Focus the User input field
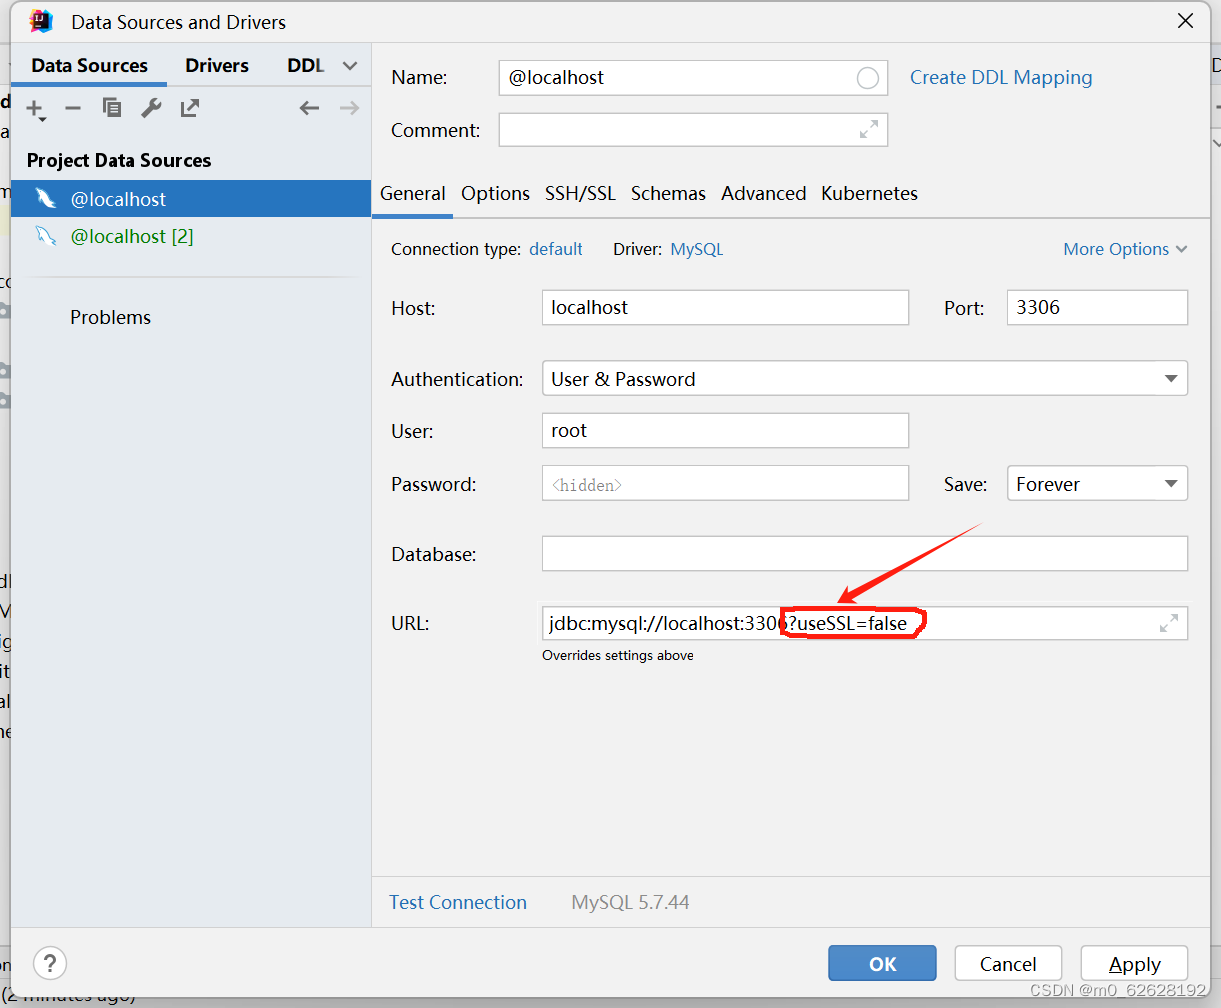 point(725,431)
